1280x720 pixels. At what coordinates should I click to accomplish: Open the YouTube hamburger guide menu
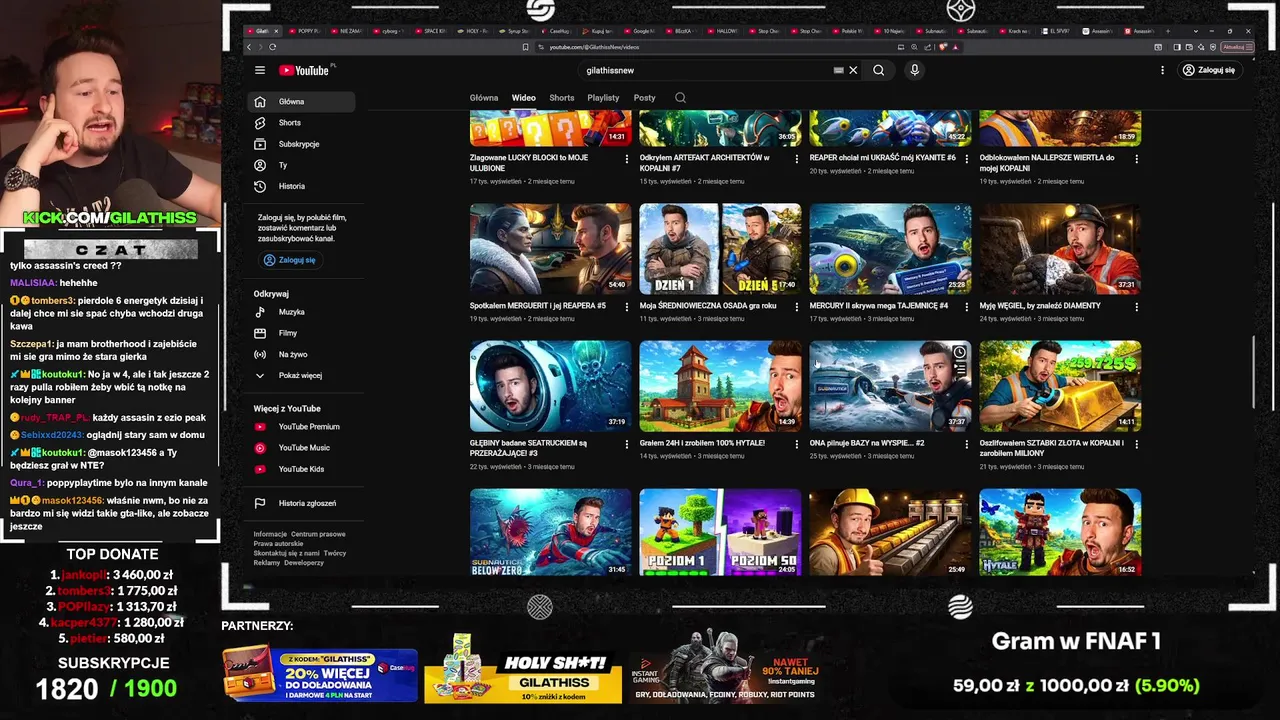pos(260,70)
